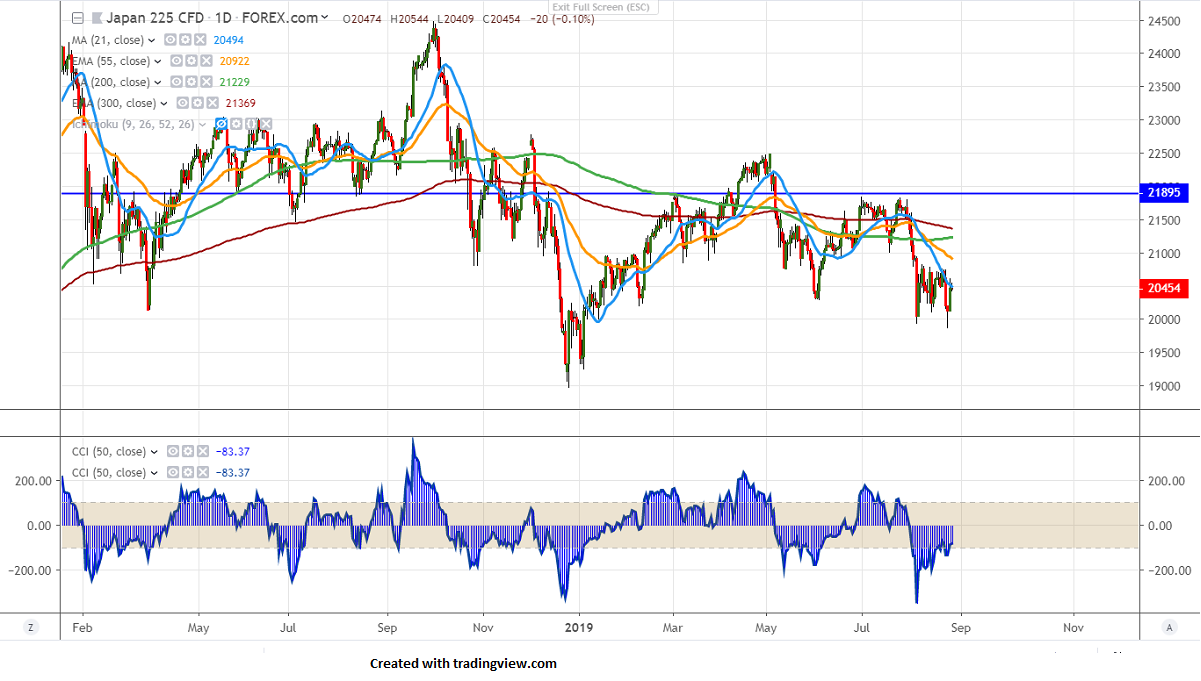Open Ichimoku source code braces icon
This screenshot has width=1201, height=681.
click(x=250, y=124)
